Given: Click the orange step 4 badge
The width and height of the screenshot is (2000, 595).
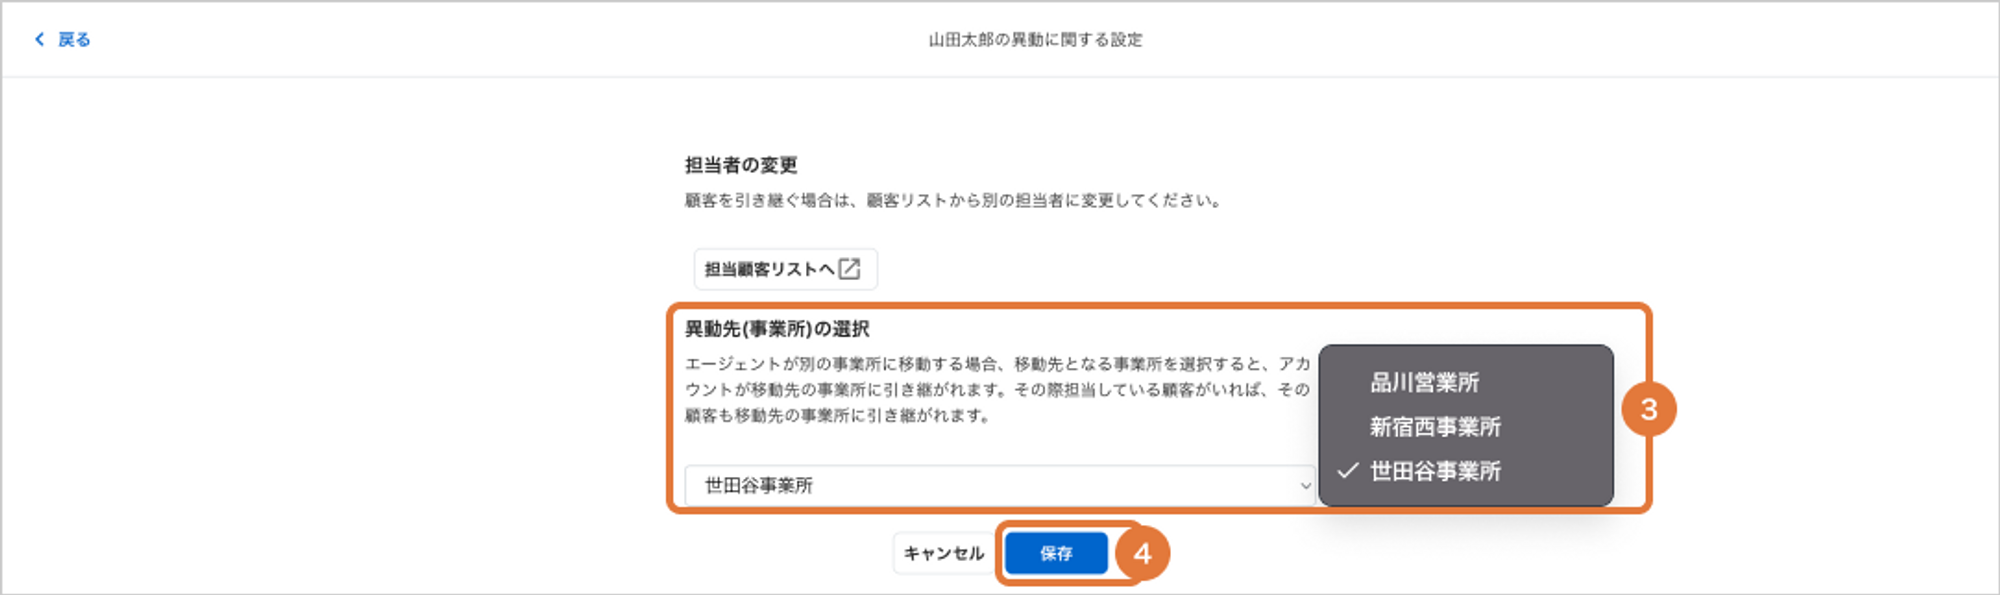Looking at the screenshot, I should click(1142, 553).
